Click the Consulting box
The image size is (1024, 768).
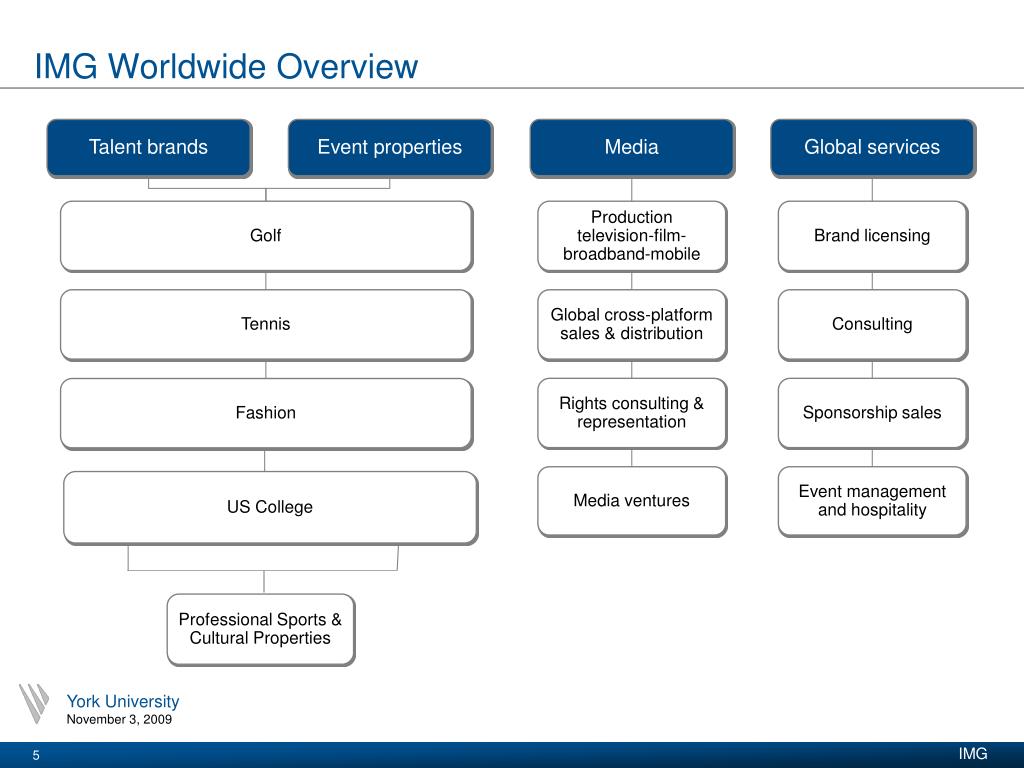pyautogui.click(x=872, y=325)
